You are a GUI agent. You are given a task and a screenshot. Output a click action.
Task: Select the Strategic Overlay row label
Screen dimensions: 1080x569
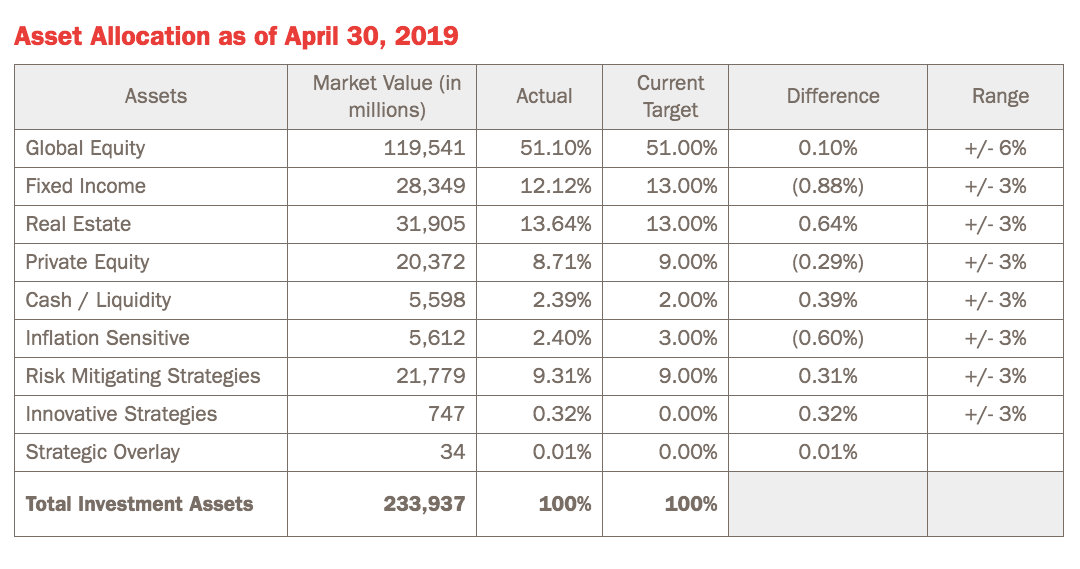(103, 452)
